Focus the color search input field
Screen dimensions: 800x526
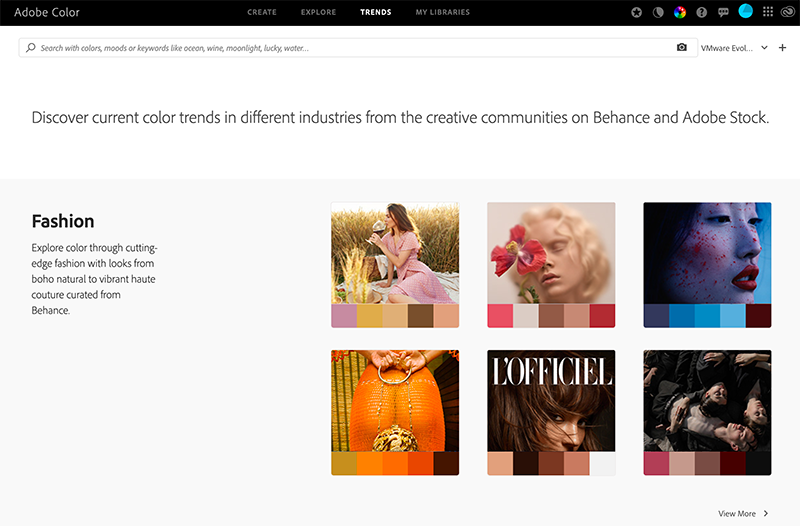(x=350, y=47)
